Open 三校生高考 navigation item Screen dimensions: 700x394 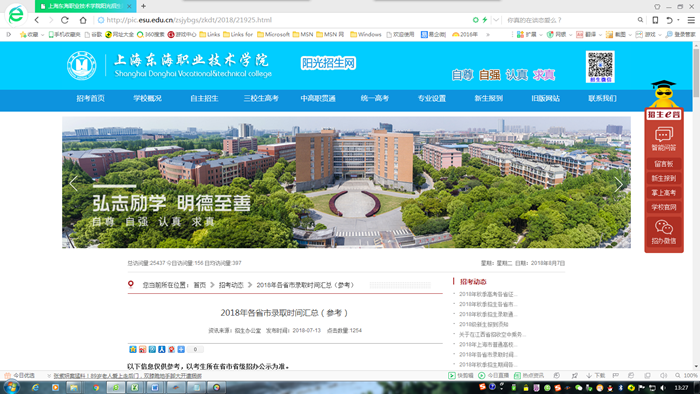click(261, 98)
